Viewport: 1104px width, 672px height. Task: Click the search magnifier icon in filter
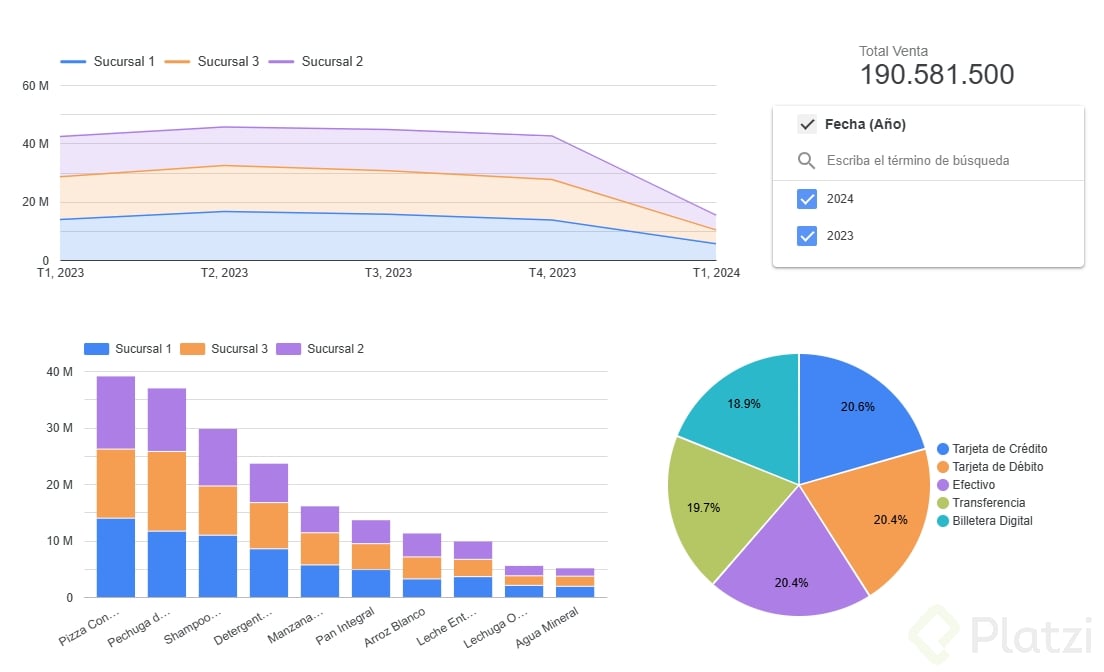[806, 161]
